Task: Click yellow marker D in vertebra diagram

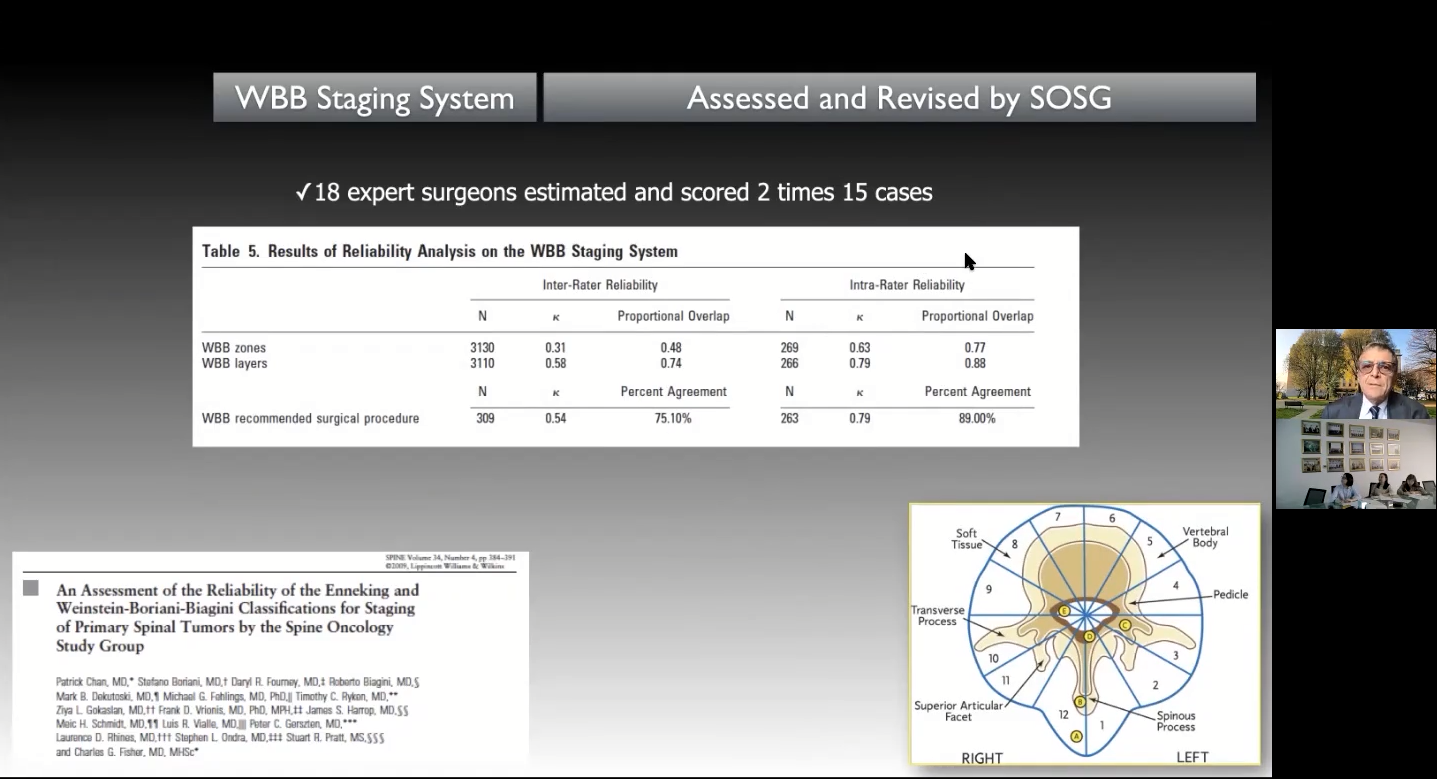Action: coord(1089,636)
